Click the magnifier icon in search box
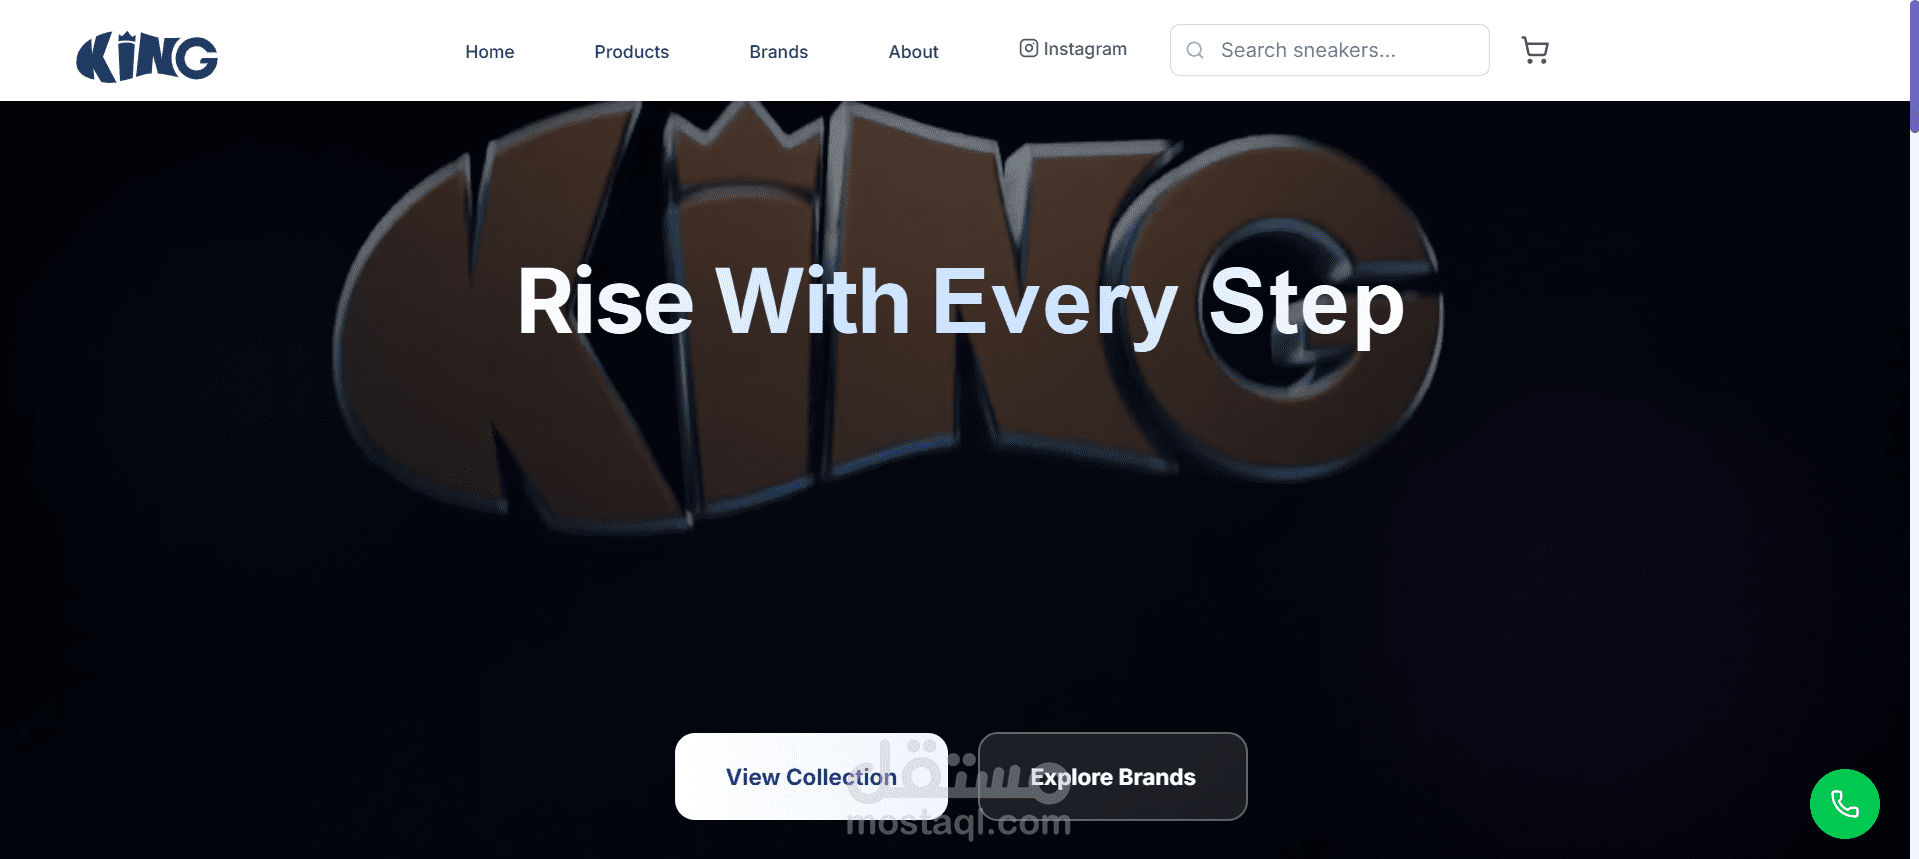The width and height of the screenshot is (1919, 859). click(1195, 50)
